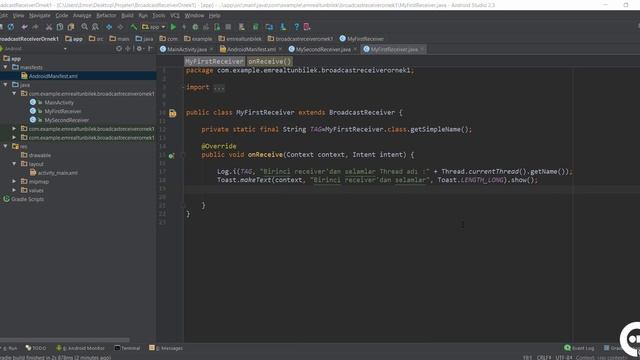640x360 pixels.
Task: Open the Android Monitor tool window
Action: (81, 348)
